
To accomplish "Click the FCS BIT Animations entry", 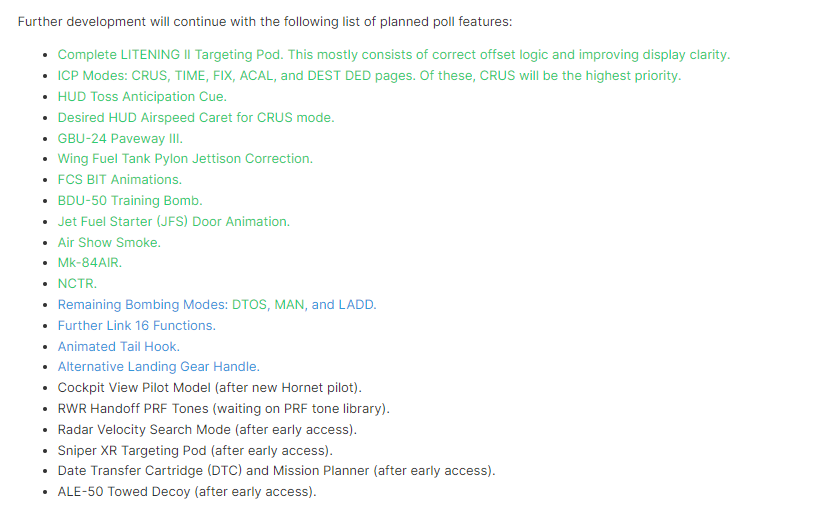I will pos(119,180).
